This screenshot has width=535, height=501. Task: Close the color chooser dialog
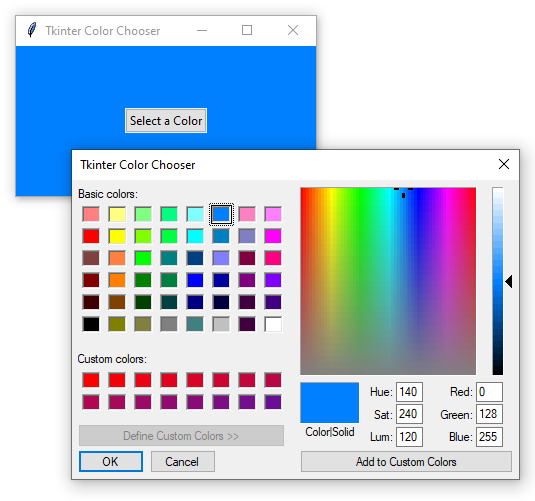(504, 164)
